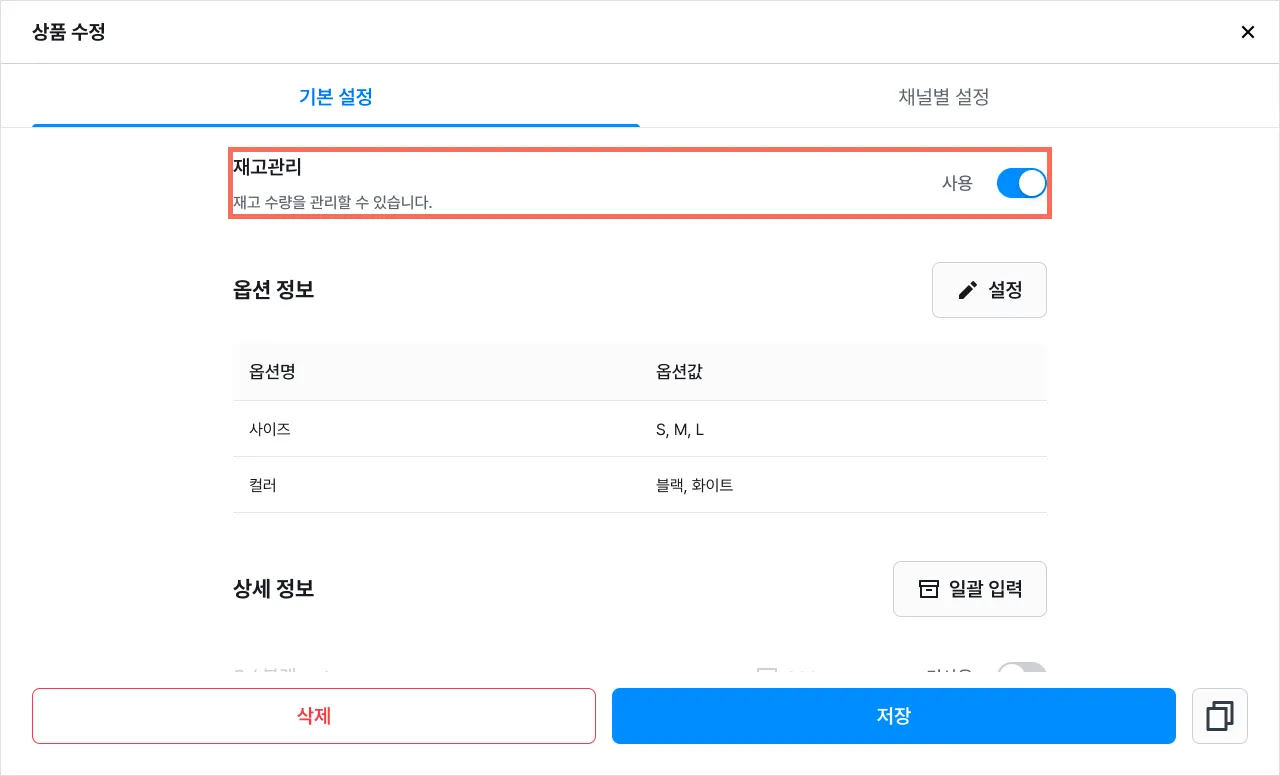The image size is (1280, 776).
Task: Click the 옵션값 column header
Action: tap(679, 372)
